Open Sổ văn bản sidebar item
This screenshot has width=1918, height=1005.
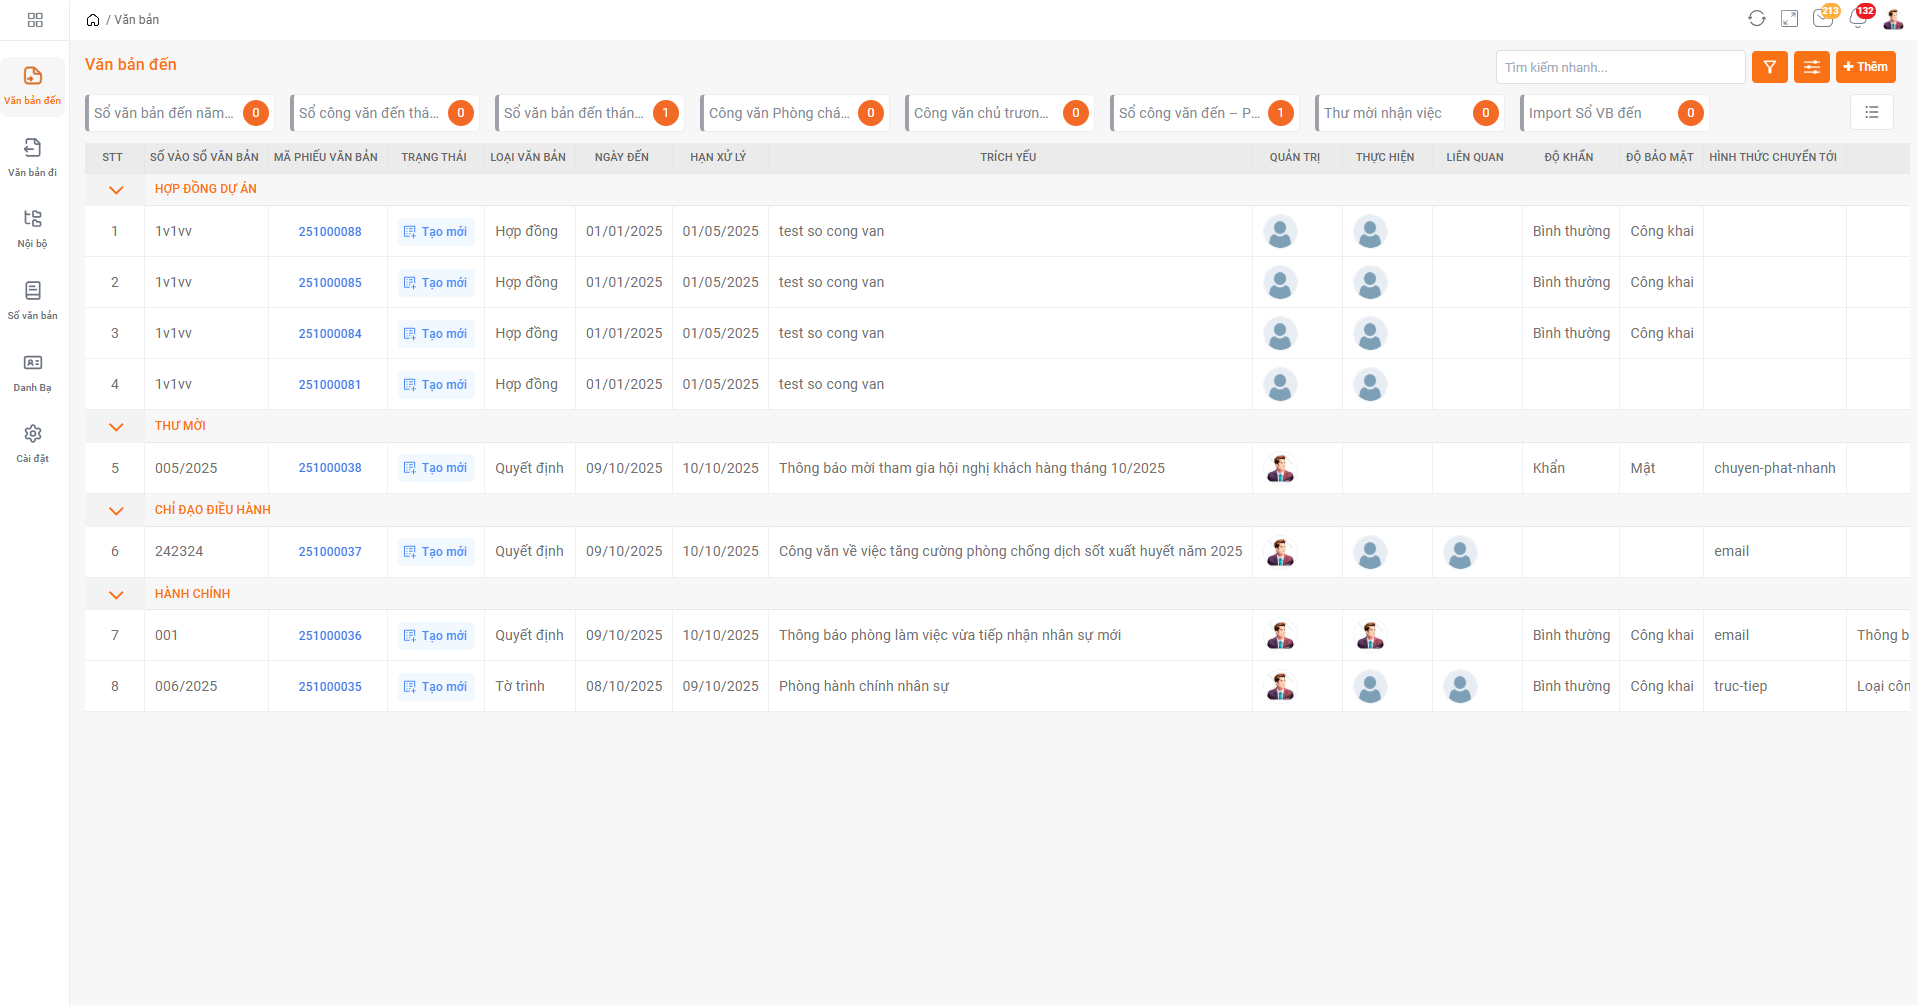click(33, 300)
